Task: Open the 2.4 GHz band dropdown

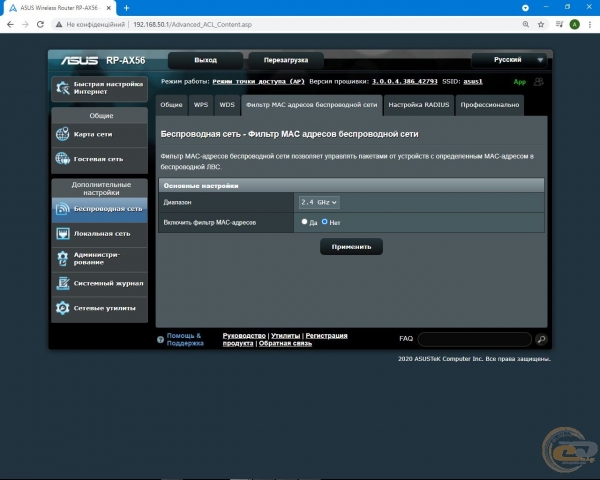Action: coord(319,202)
